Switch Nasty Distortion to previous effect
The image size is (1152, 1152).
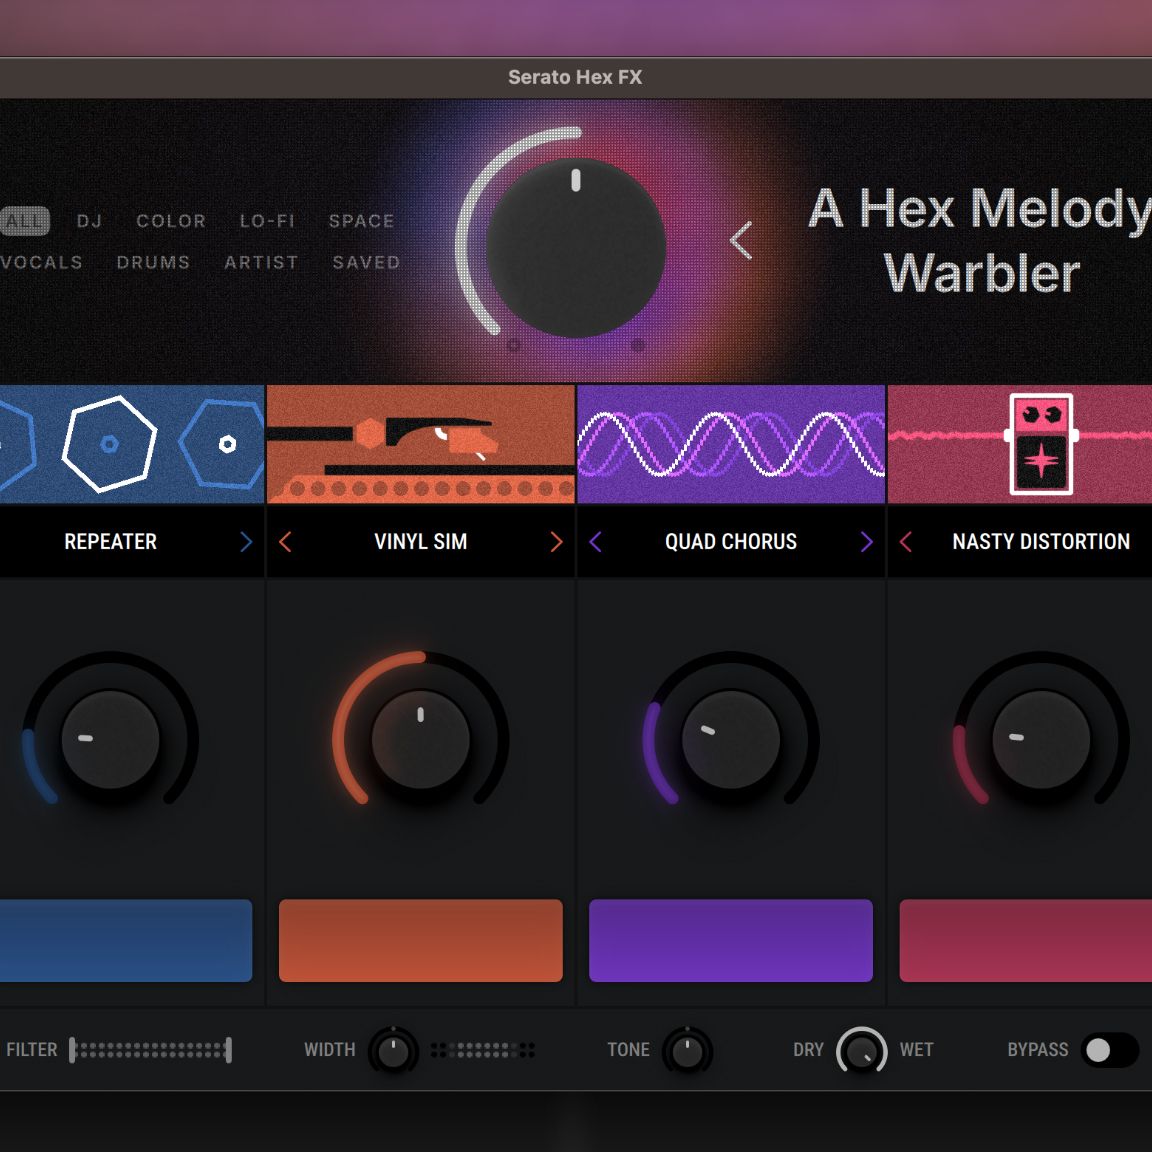pos(906,542)
